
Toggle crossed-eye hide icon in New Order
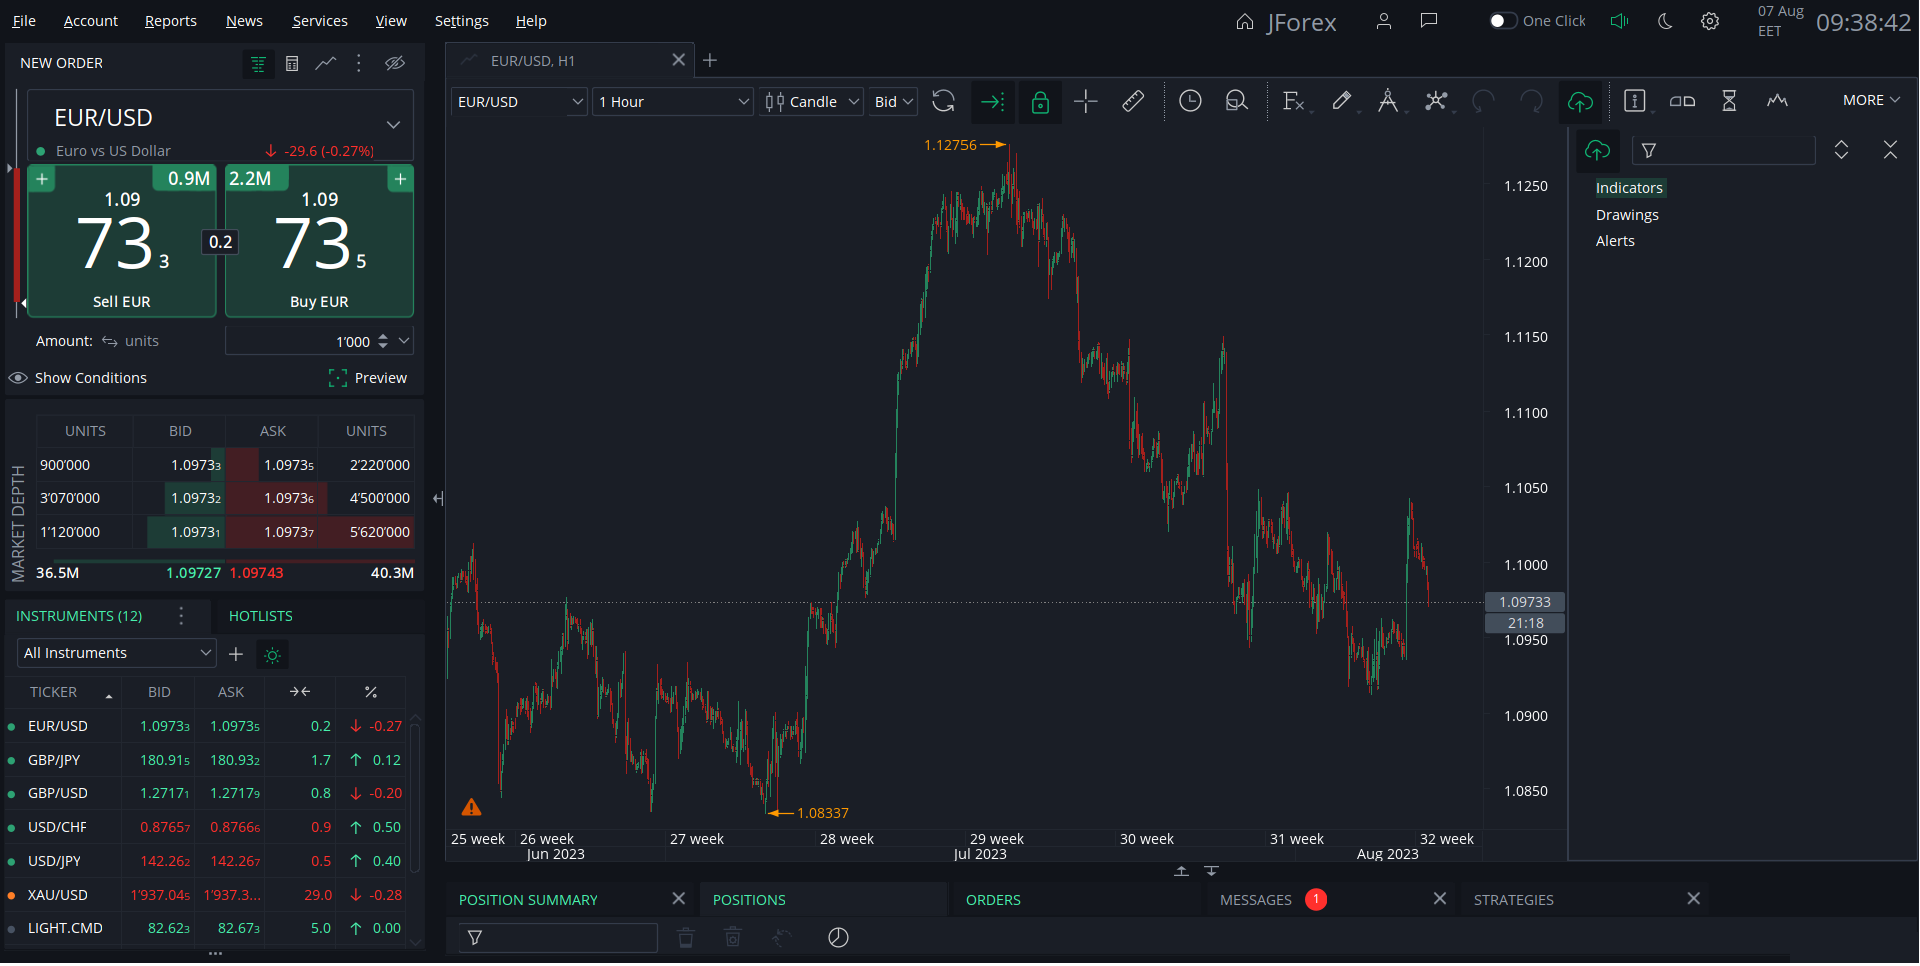tap(395, 64)
